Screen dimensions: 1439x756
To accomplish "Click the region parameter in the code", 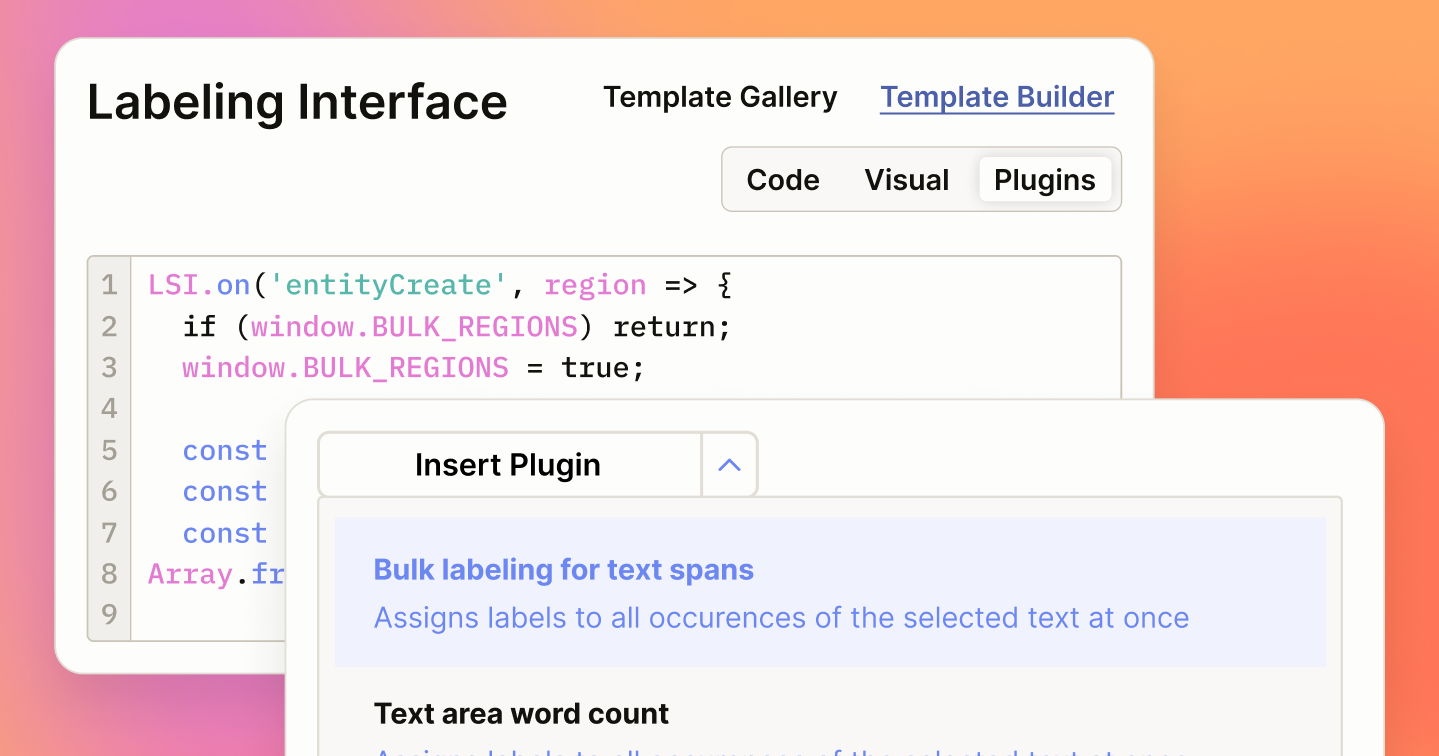I will pos(595,285).
